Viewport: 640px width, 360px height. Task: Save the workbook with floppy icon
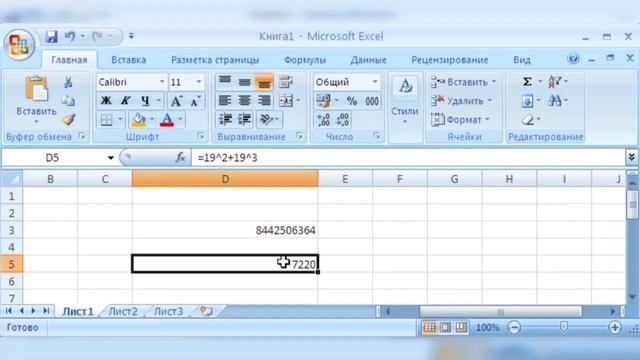coord(51,37)
